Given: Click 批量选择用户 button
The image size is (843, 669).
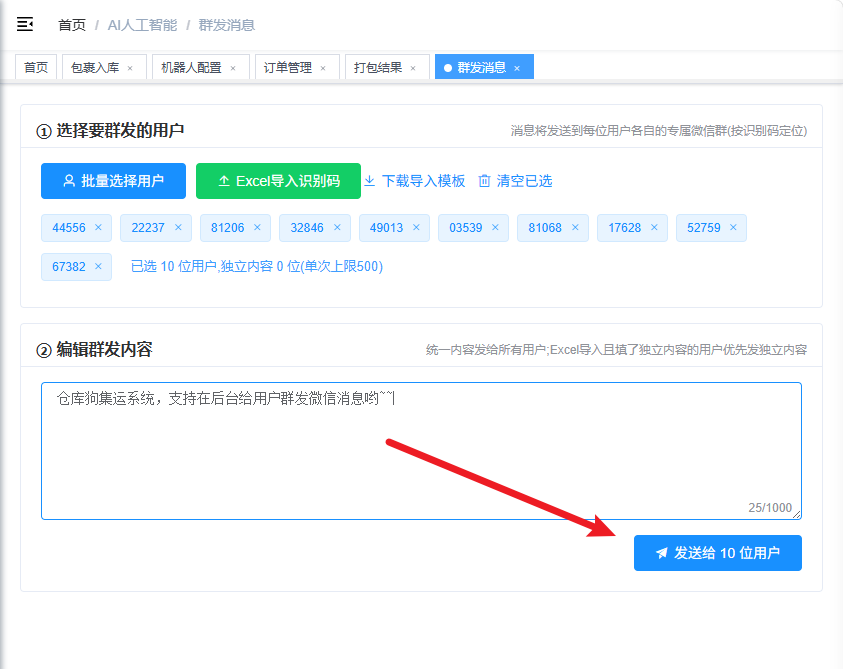Looking at the screenshot, I should 113,181.
